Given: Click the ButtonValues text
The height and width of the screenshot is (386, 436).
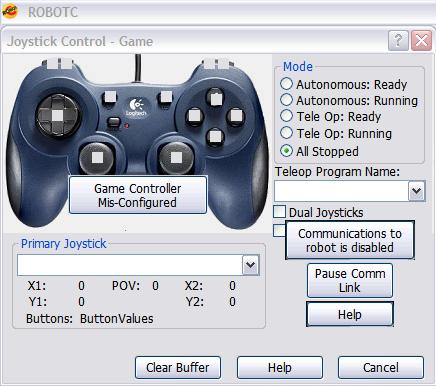Looking at the screenshot, I should point(117,319).
